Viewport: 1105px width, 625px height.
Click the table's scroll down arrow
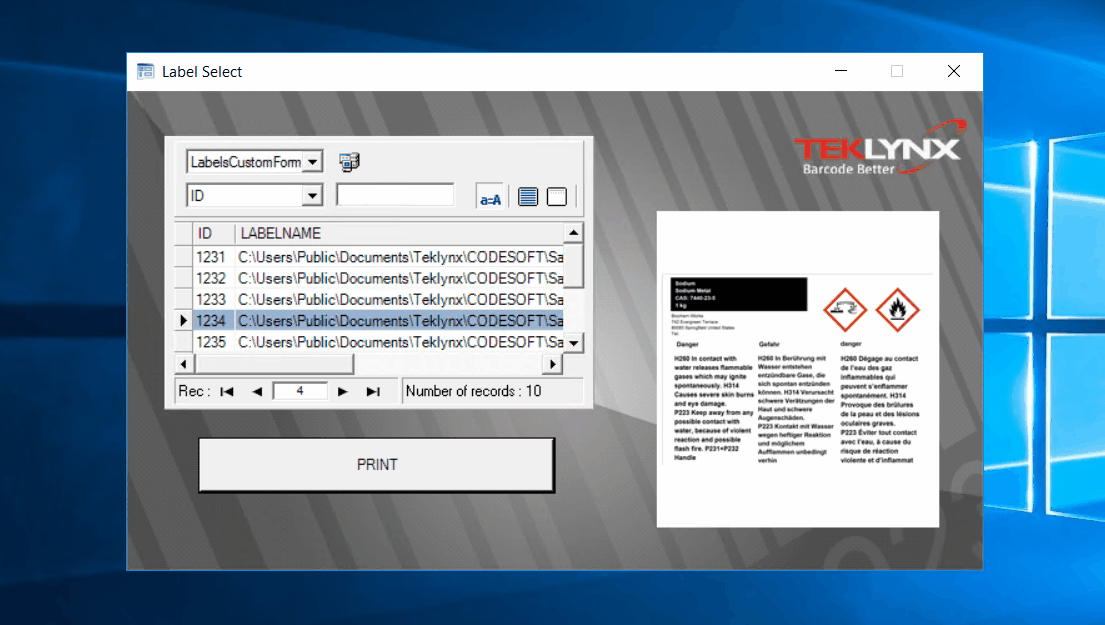pyautogui.click(x=574, y=343)
